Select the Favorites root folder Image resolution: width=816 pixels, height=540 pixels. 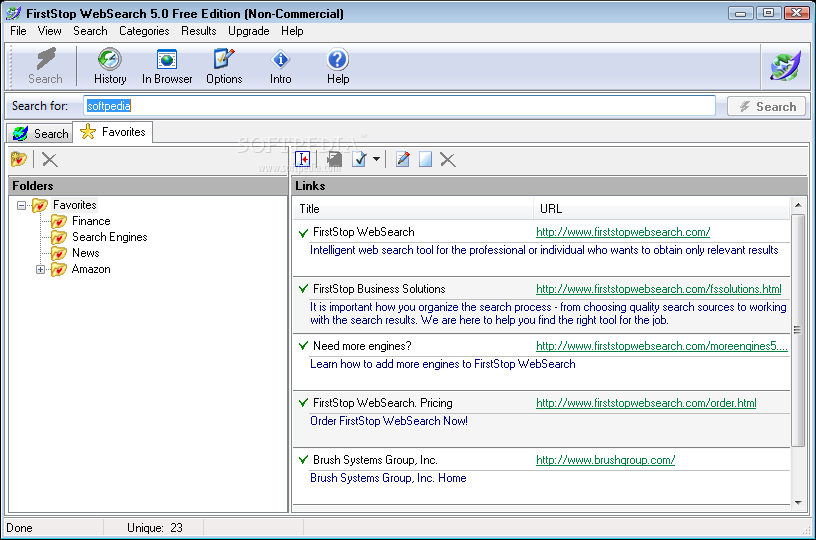65,205
